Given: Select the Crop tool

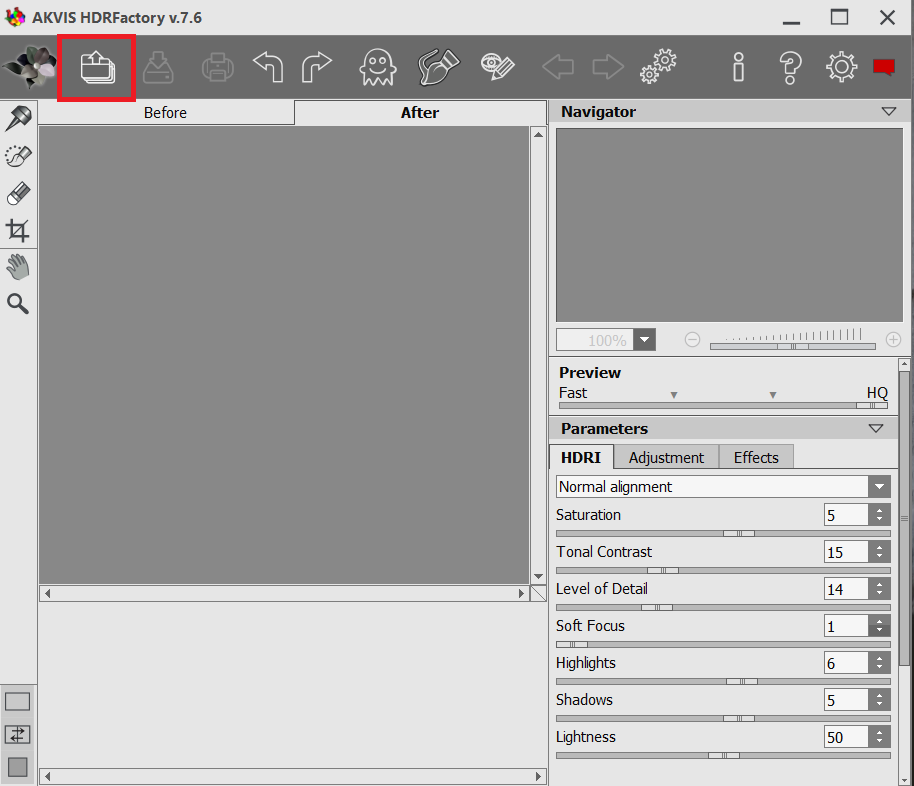Looking at the screenshot, I should pos(18,230).
